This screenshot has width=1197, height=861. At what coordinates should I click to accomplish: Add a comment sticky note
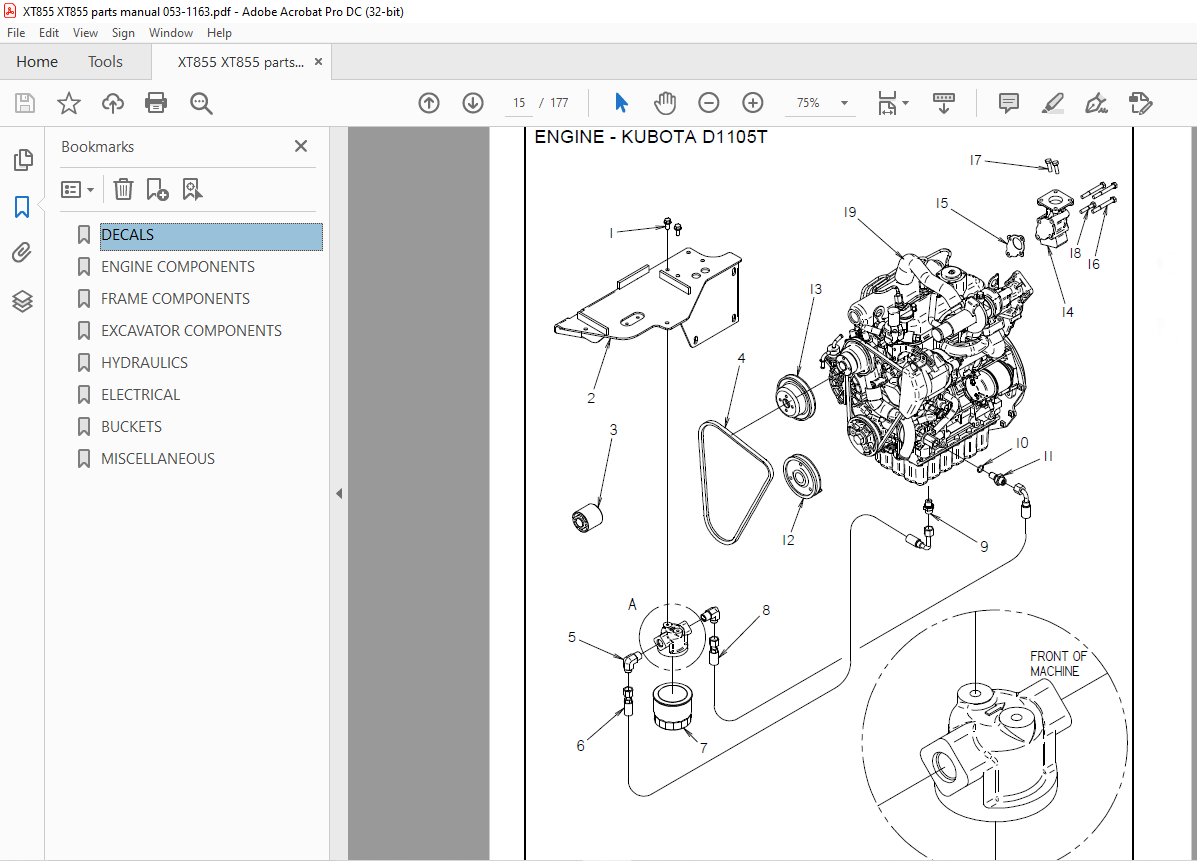click(x=1008, y=103)
